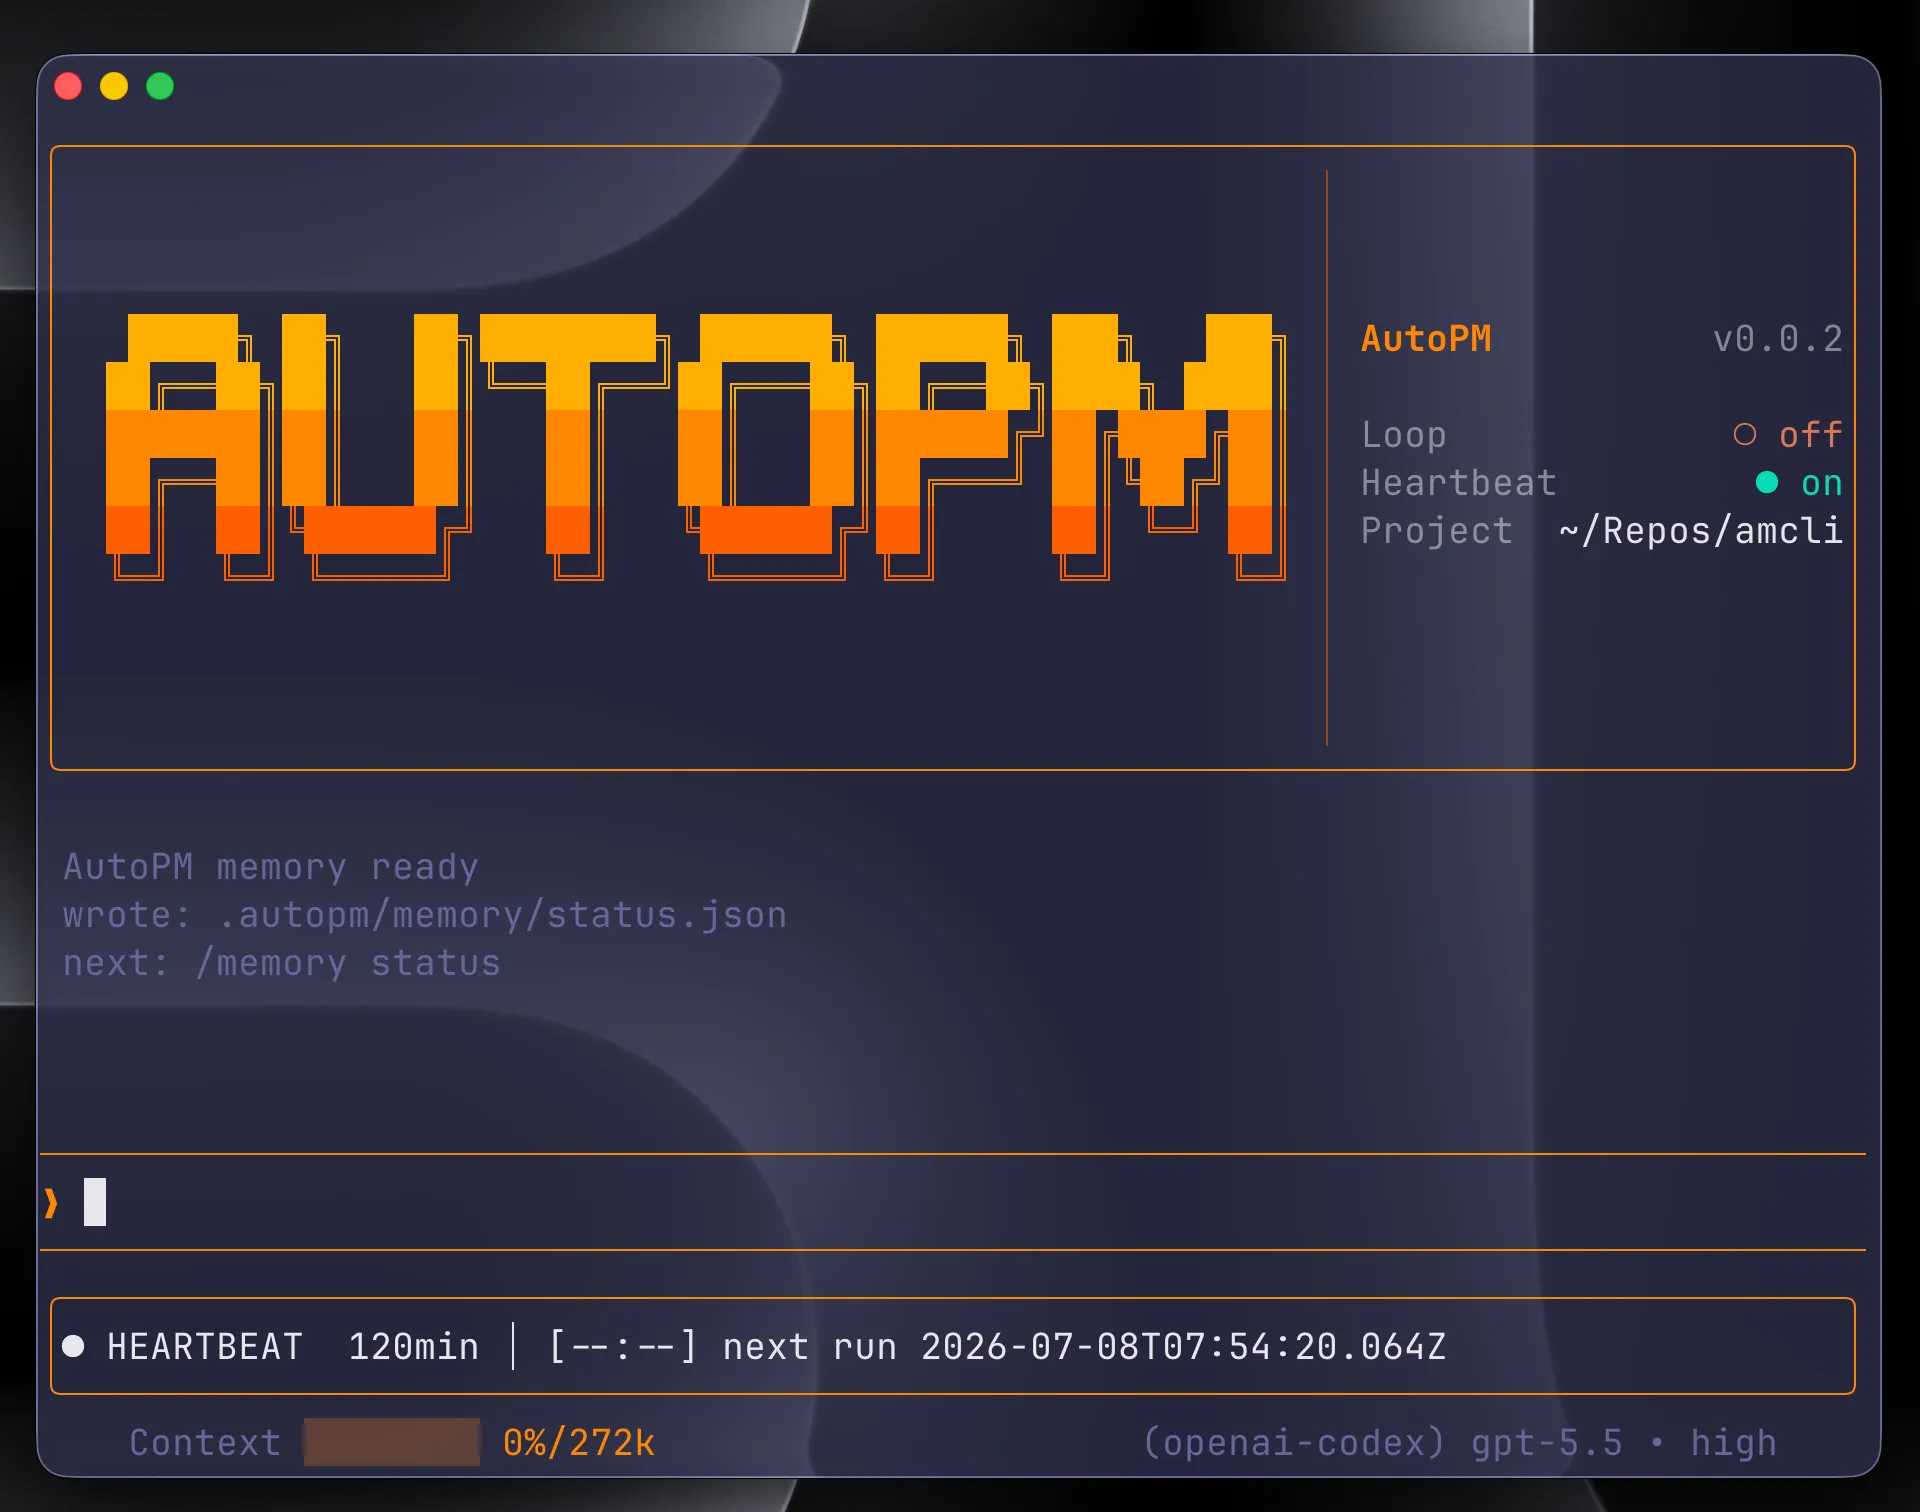Click the 'Context' label in status line

click(205, 1443)
